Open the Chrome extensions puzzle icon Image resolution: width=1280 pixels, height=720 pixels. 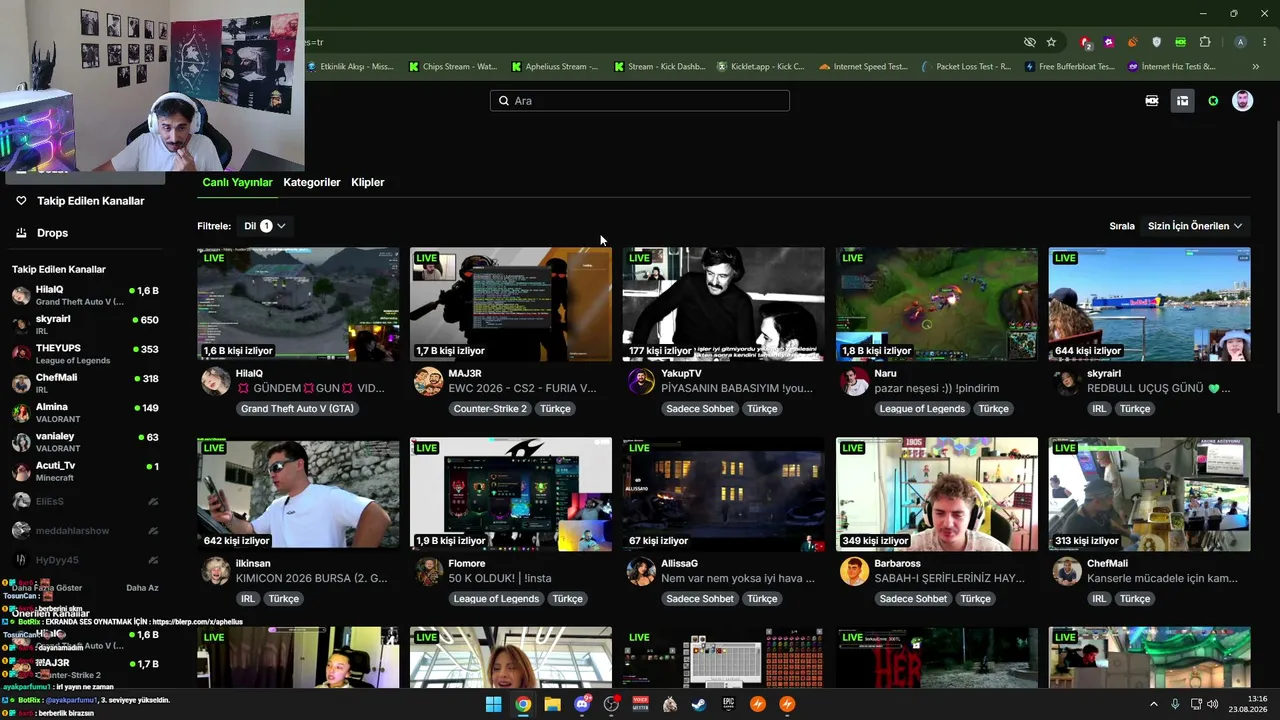click(x=1205, y=42)
